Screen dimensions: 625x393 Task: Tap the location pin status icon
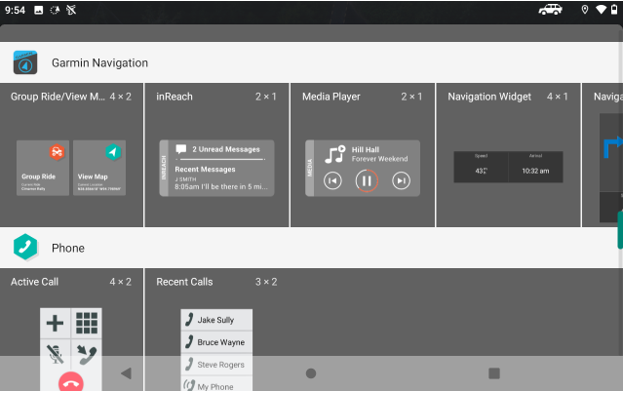pyautogui.click(x=585, y=10)
